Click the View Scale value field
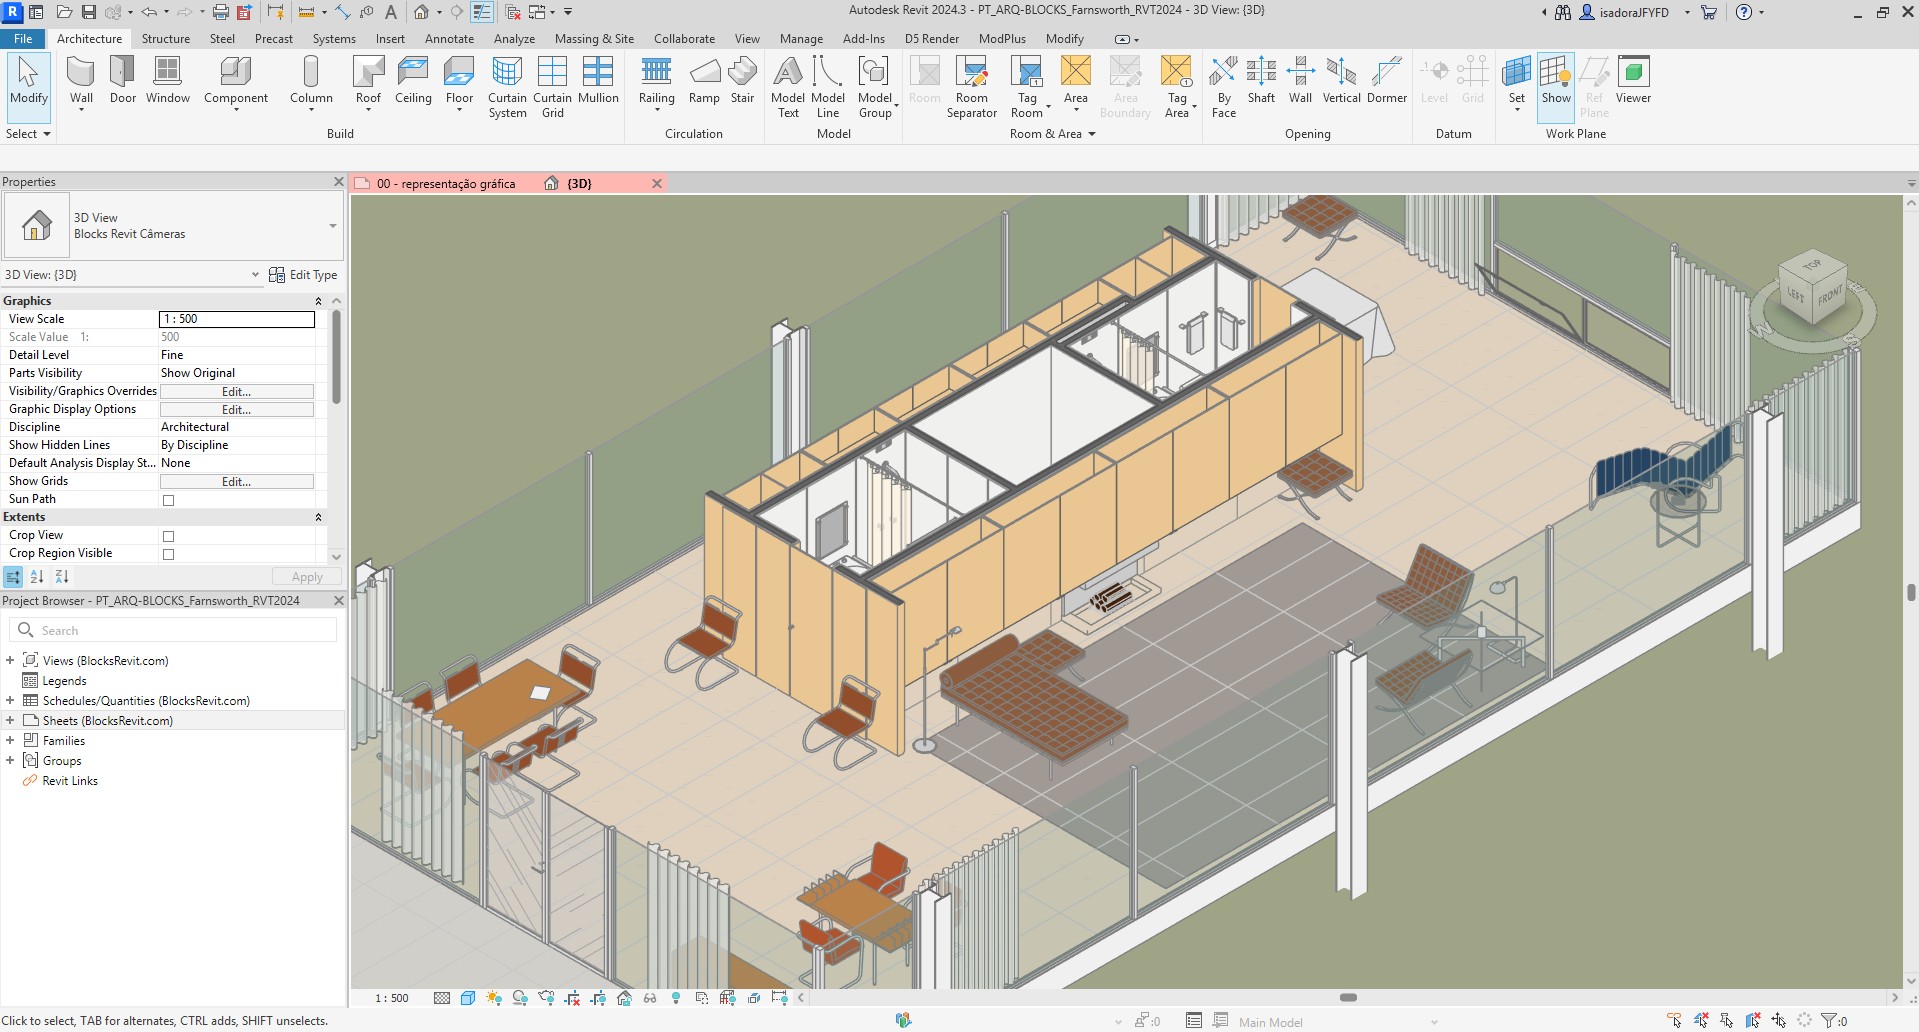Screen dimensions: 1919x1032 pyautogui.click(x=237, y=319)
